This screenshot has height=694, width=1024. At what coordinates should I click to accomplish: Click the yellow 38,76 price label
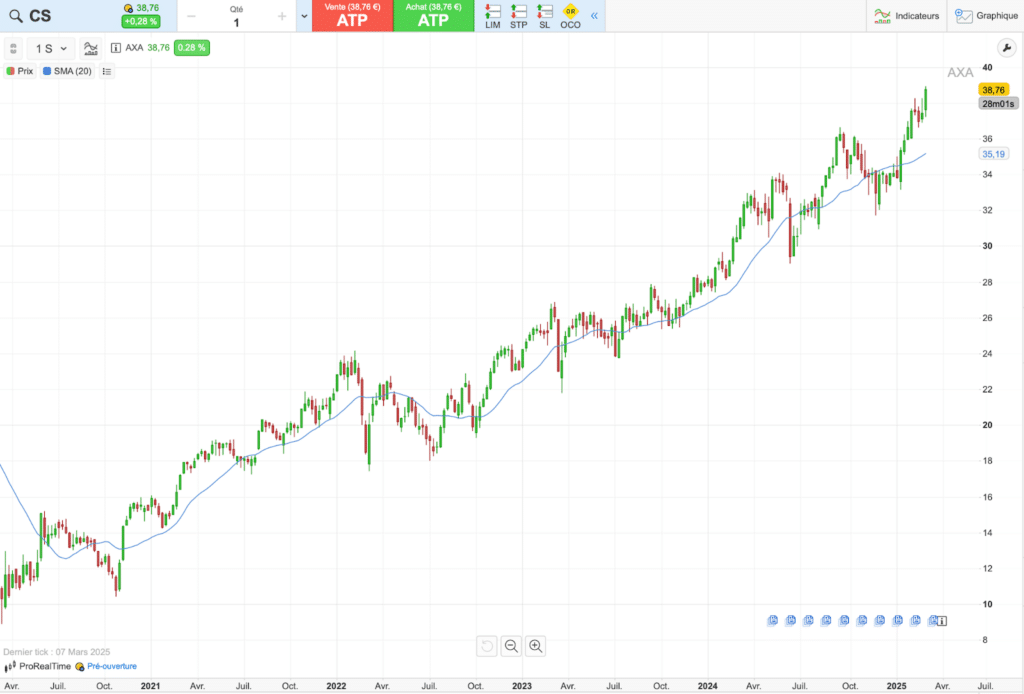click(x=993, y=90)
